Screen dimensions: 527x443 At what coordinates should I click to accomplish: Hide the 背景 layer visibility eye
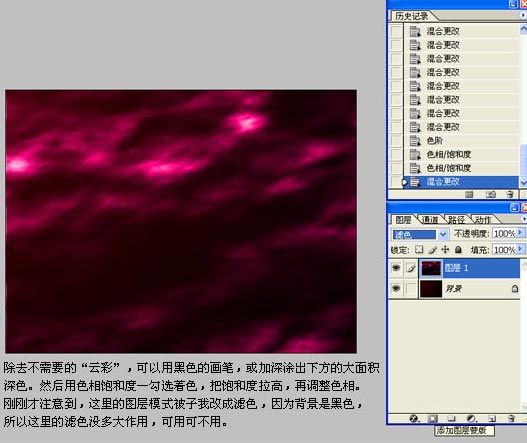pos(396,288)
